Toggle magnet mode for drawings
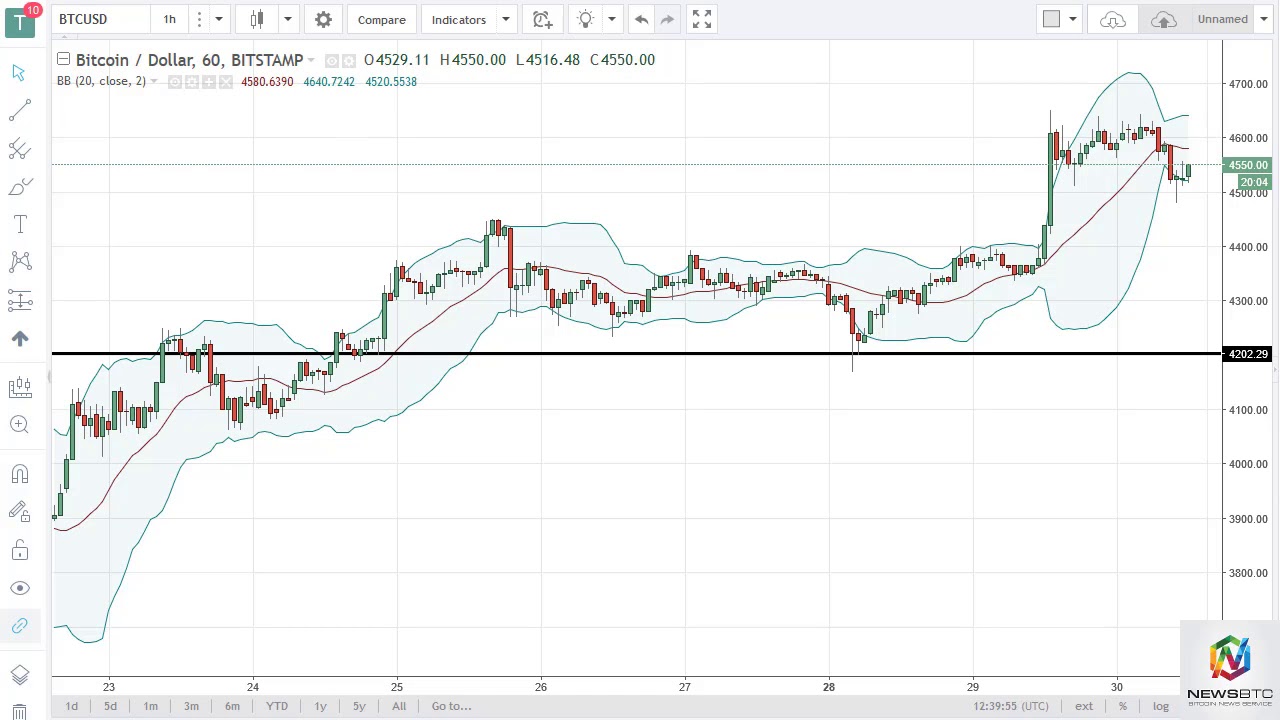The height and width of the screenshot is (720, 1280). tap(19, 473)
